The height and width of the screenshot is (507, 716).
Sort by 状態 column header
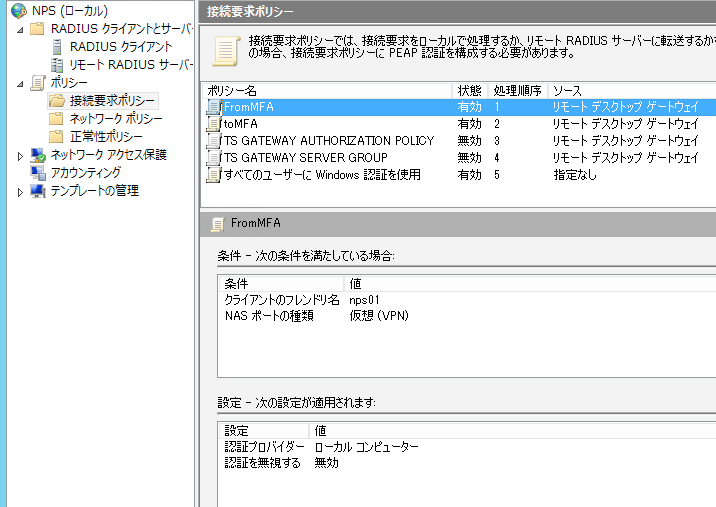470,90
